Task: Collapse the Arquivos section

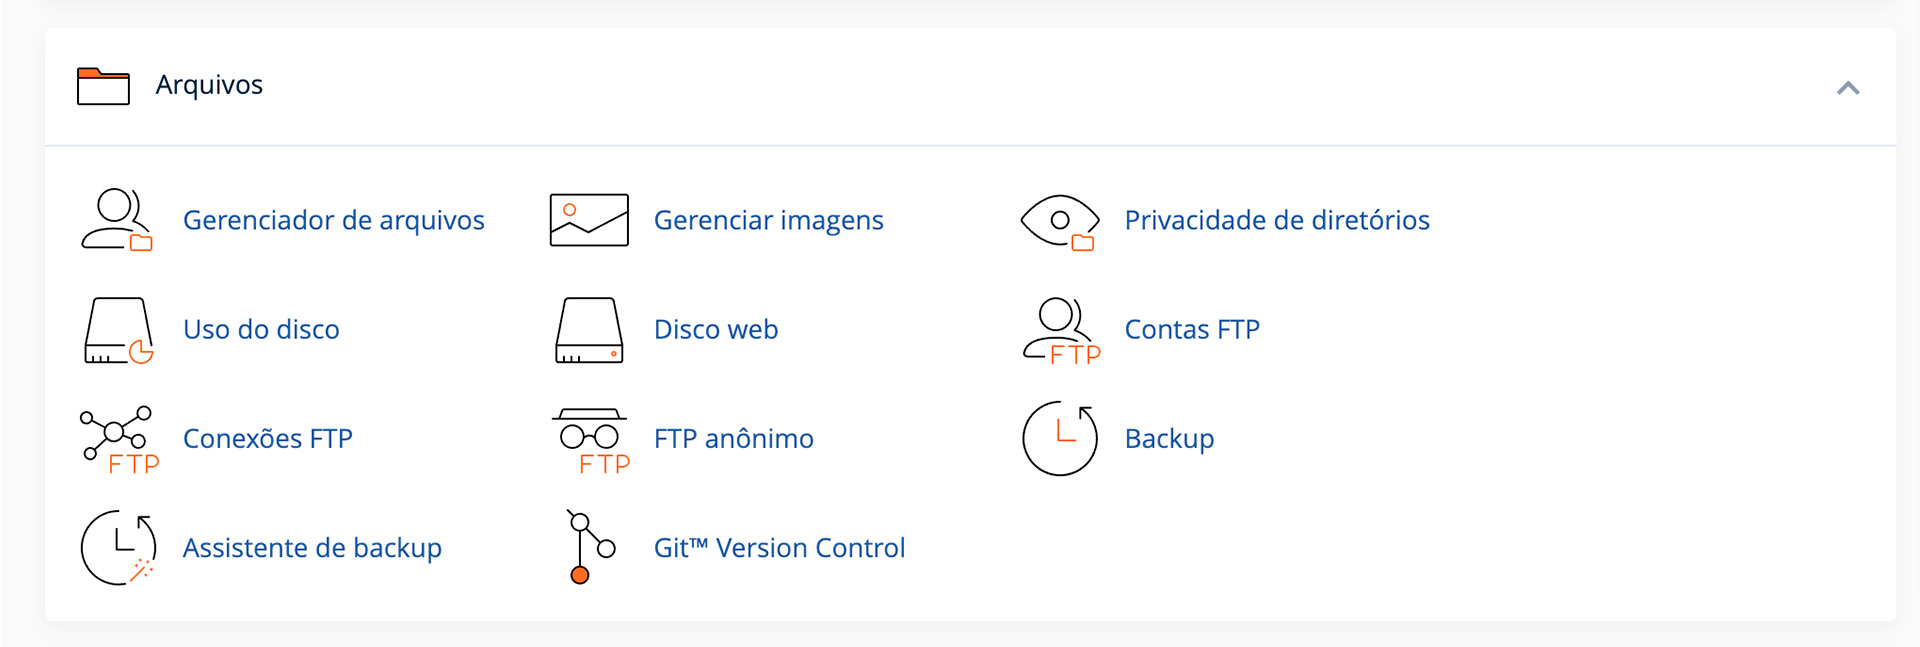Action: coord(1849,89)
